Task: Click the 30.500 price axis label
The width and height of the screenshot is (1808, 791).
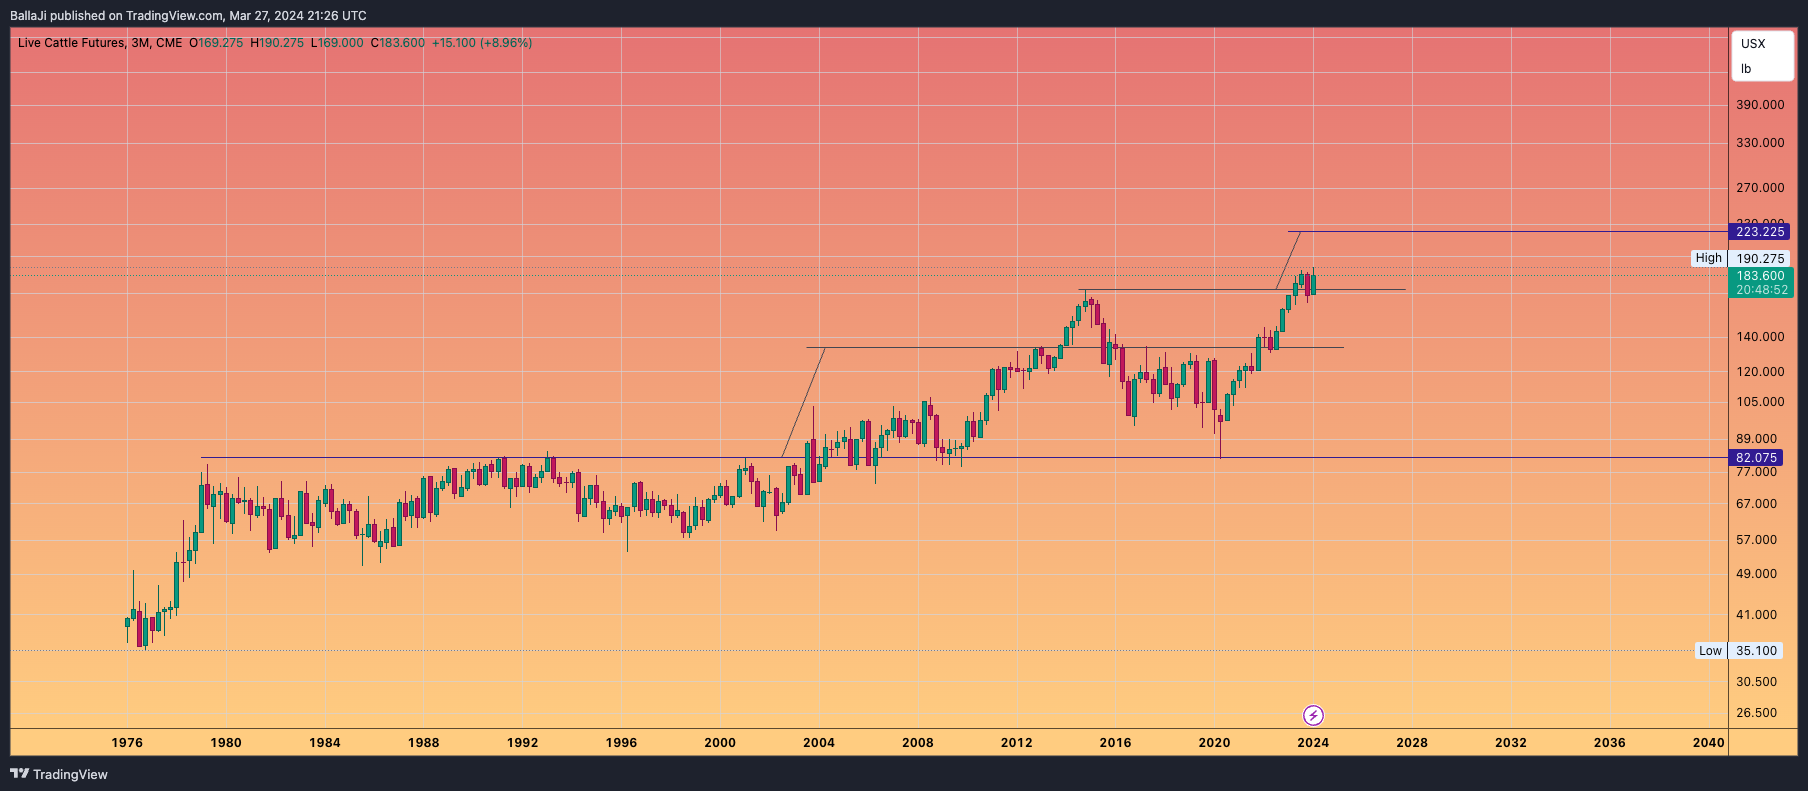Action: pos(1757,682)
